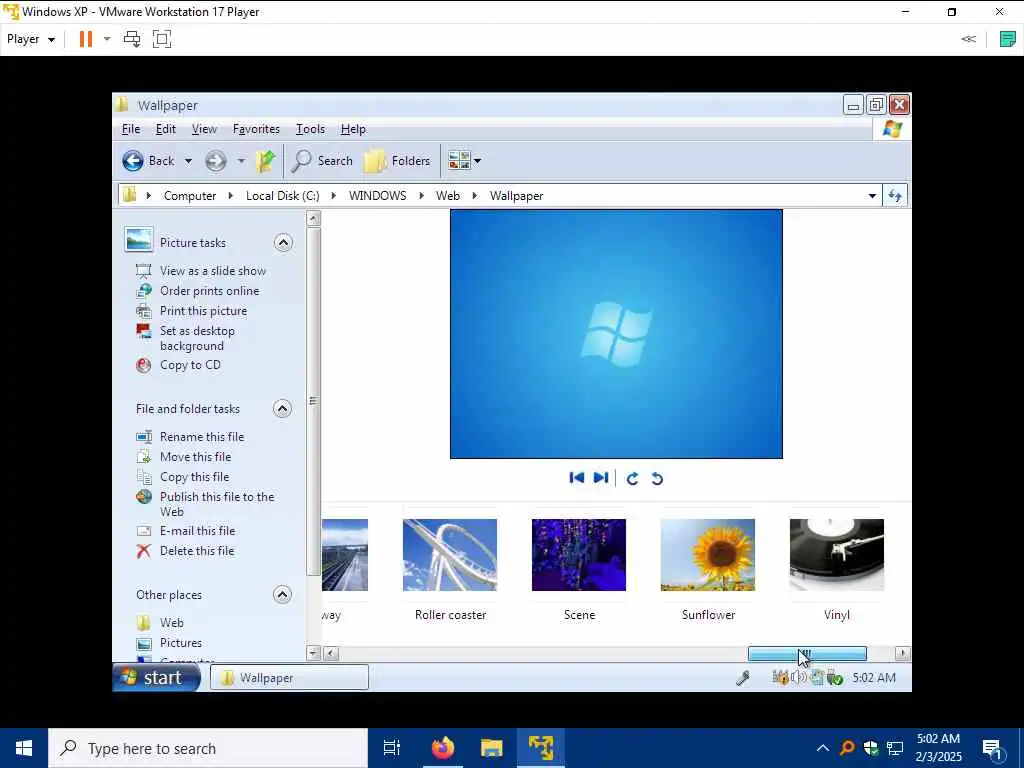Viewport: 1024px width, 768px height.
Task: Open the Edit menu
Action: [x=165, y=129]
